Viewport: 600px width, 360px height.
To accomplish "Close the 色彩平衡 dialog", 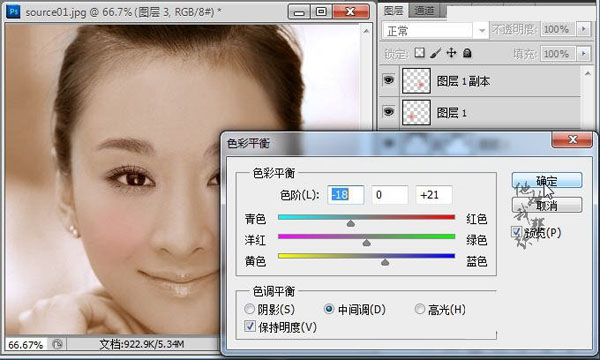I will pos(572,140).
